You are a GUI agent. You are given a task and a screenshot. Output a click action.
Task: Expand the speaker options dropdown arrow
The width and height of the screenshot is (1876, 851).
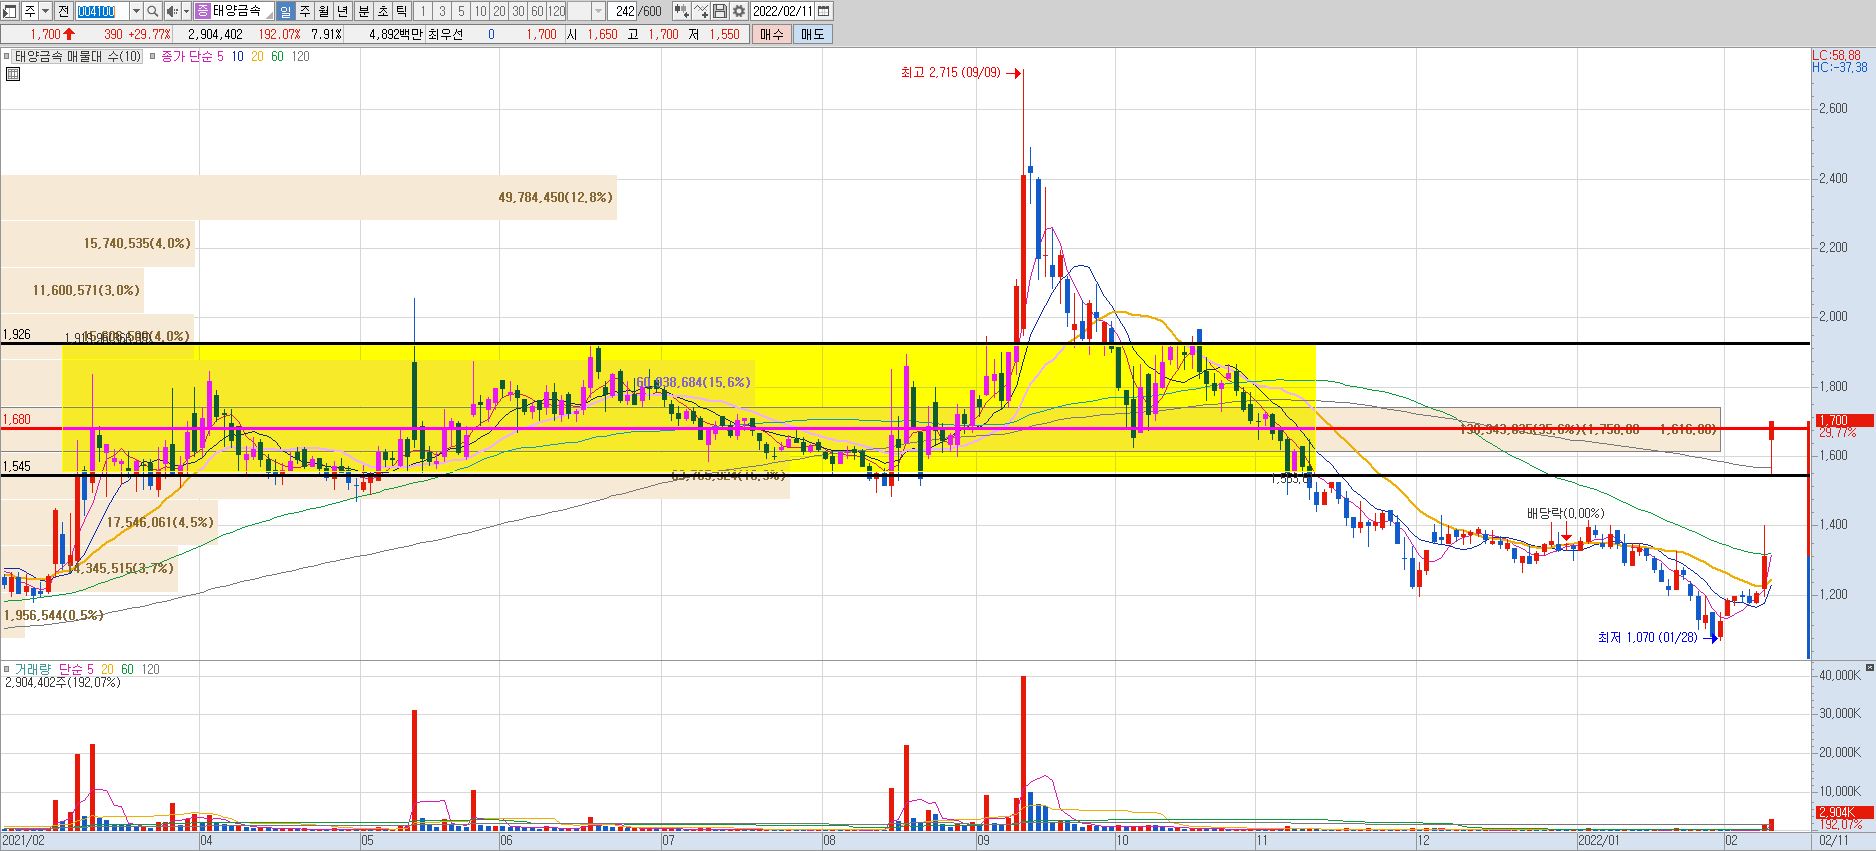pos(186,11)
